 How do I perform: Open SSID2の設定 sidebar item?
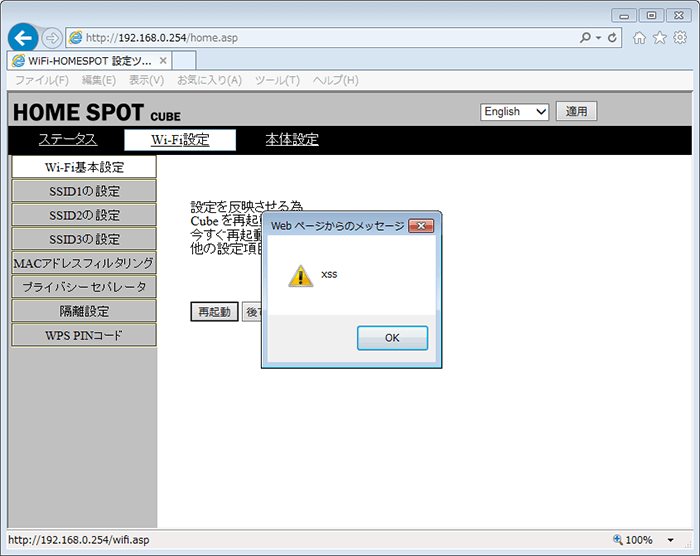click(x=84, y=215)
